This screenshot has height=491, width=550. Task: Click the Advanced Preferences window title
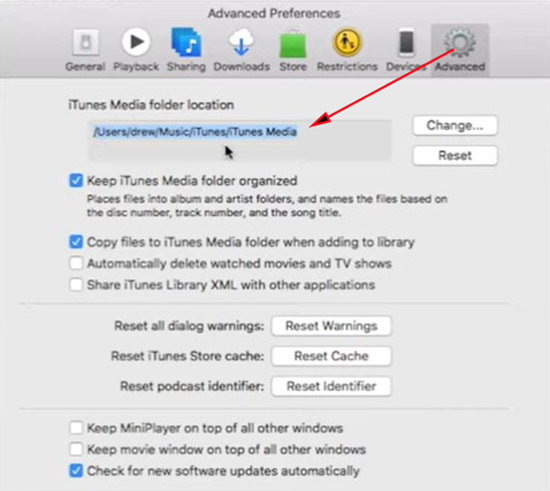pyautogui.click(x=274, y=13)
